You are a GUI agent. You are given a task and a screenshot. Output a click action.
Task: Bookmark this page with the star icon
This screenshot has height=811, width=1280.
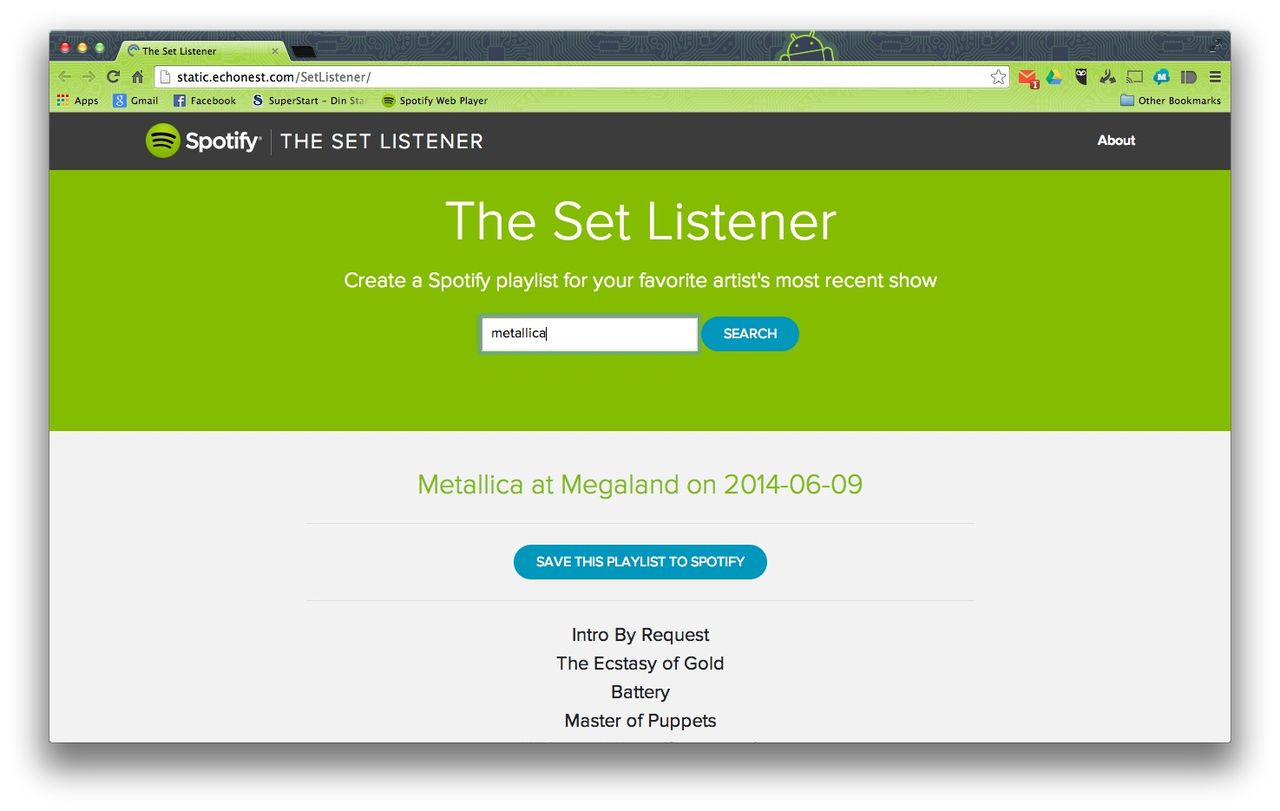tap(998, 77)
